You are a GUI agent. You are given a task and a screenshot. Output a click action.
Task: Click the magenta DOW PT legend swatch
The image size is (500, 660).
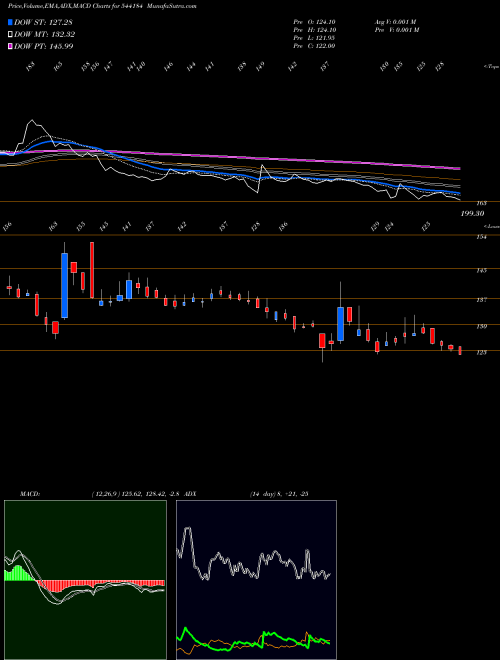pos(10,46)
